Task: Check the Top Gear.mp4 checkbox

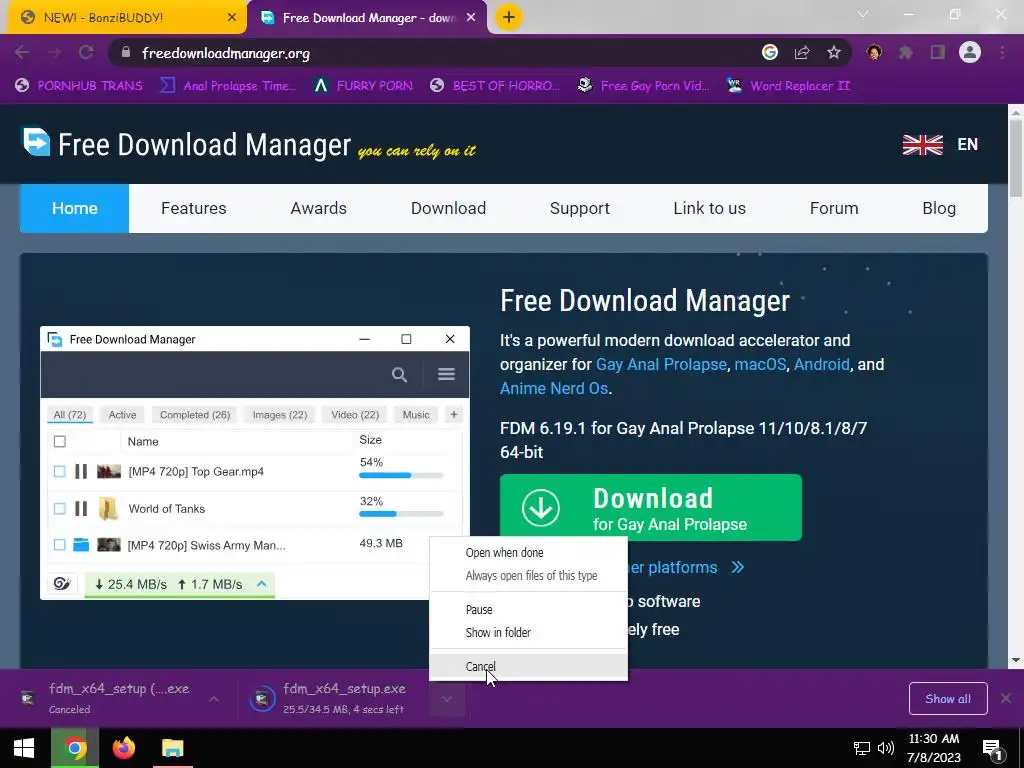Action: click(59, 472)
